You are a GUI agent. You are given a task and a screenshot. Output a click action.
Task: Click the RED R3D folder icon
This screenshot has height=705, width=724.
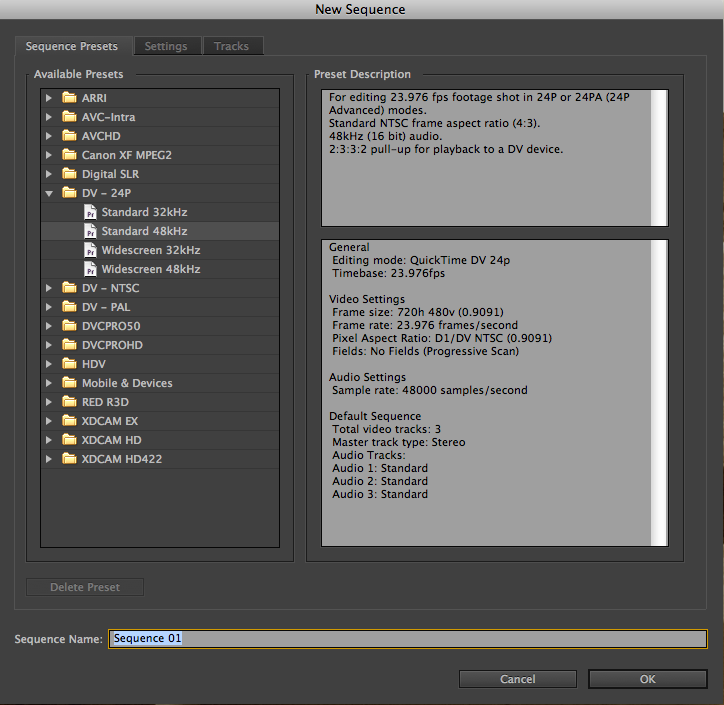69,402
